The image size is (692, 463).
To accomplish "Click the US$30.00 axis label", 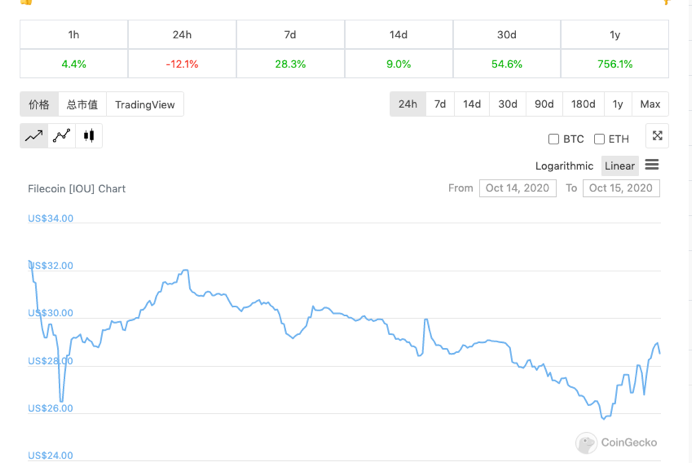I will pos(51,313).
